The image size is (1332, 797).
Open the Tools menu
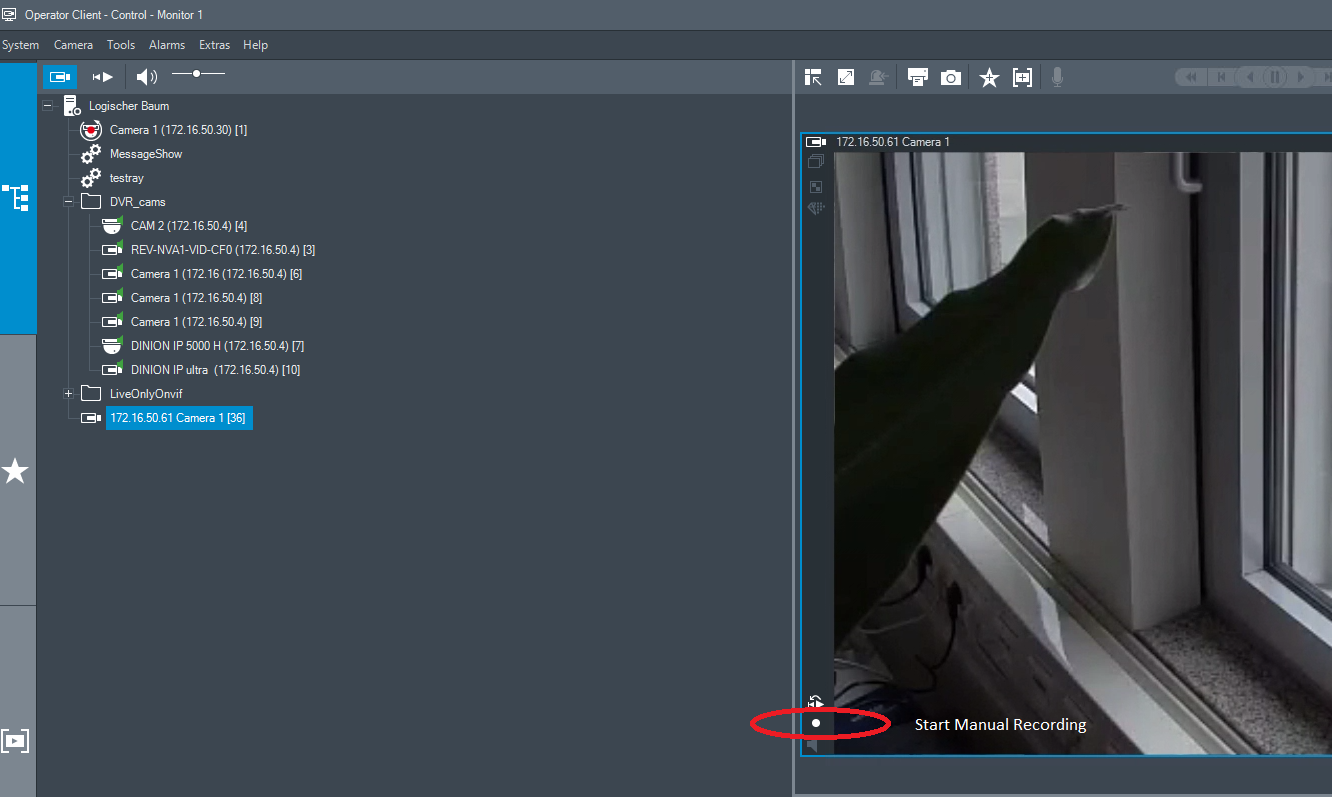click(121, 45)
